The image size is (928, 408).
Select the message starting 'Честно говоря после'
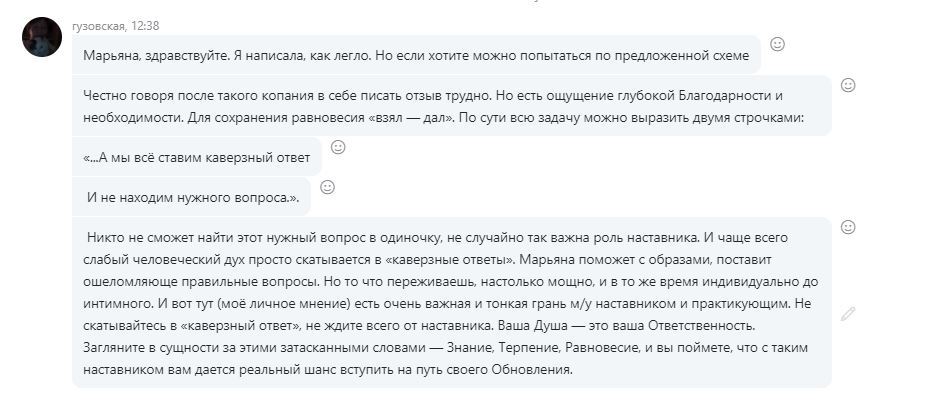point(452,105)
